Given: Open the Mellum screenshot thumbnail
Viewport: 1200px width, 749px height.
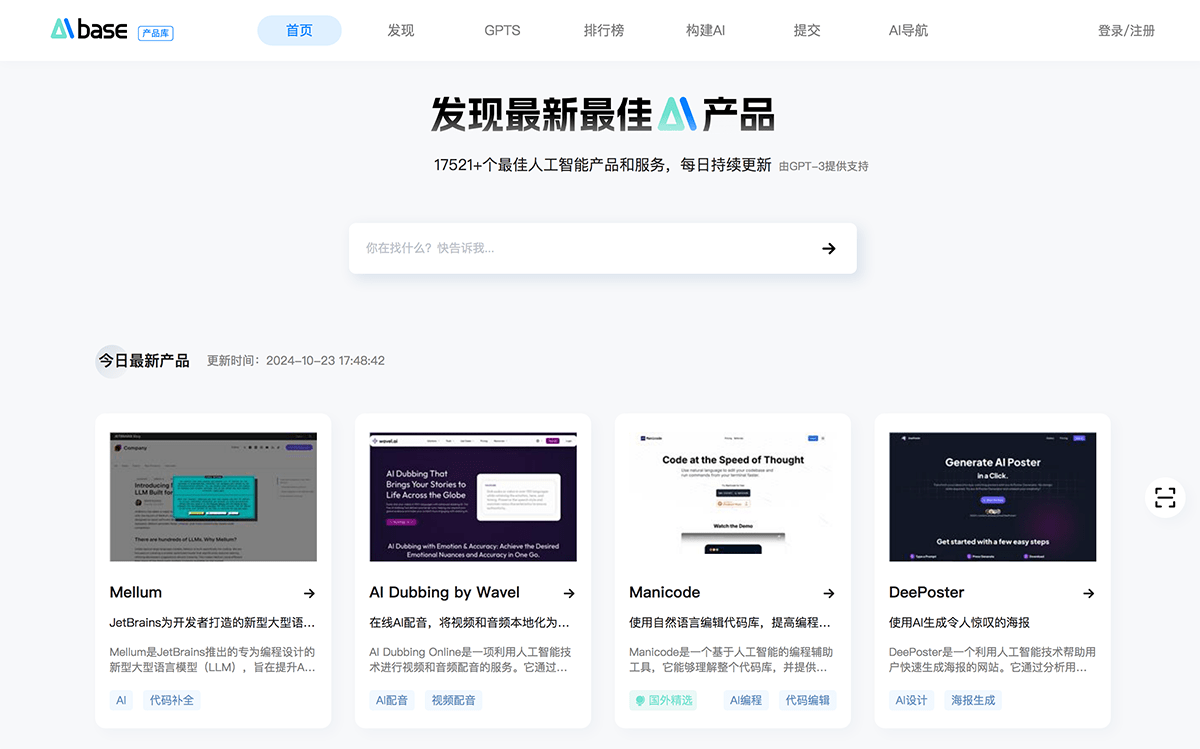Looking at the screenshot, I should pyautogui.click(x=213, y=497).
